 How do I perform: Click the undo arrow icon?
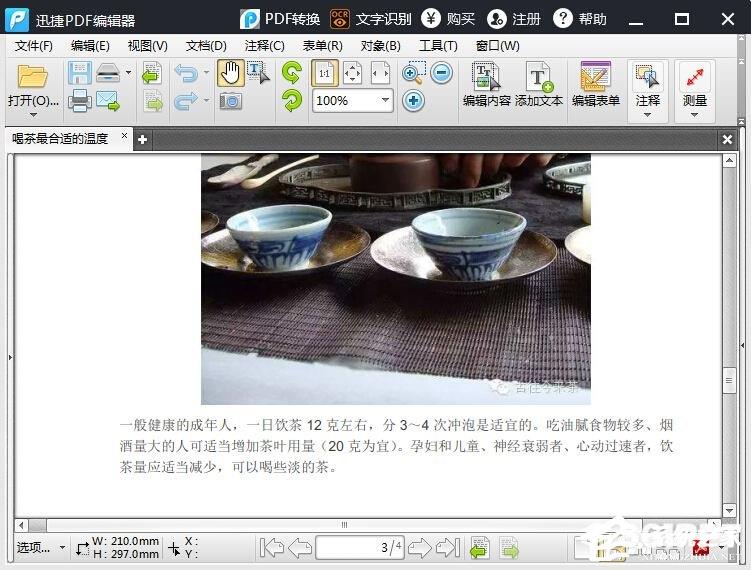click(186, 73)
